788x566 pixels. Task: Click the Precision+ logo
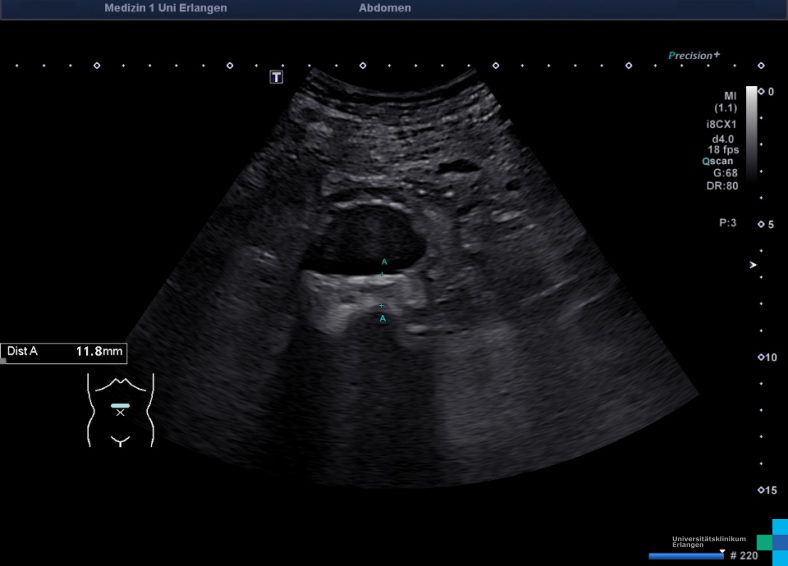(x=694, y=56)
